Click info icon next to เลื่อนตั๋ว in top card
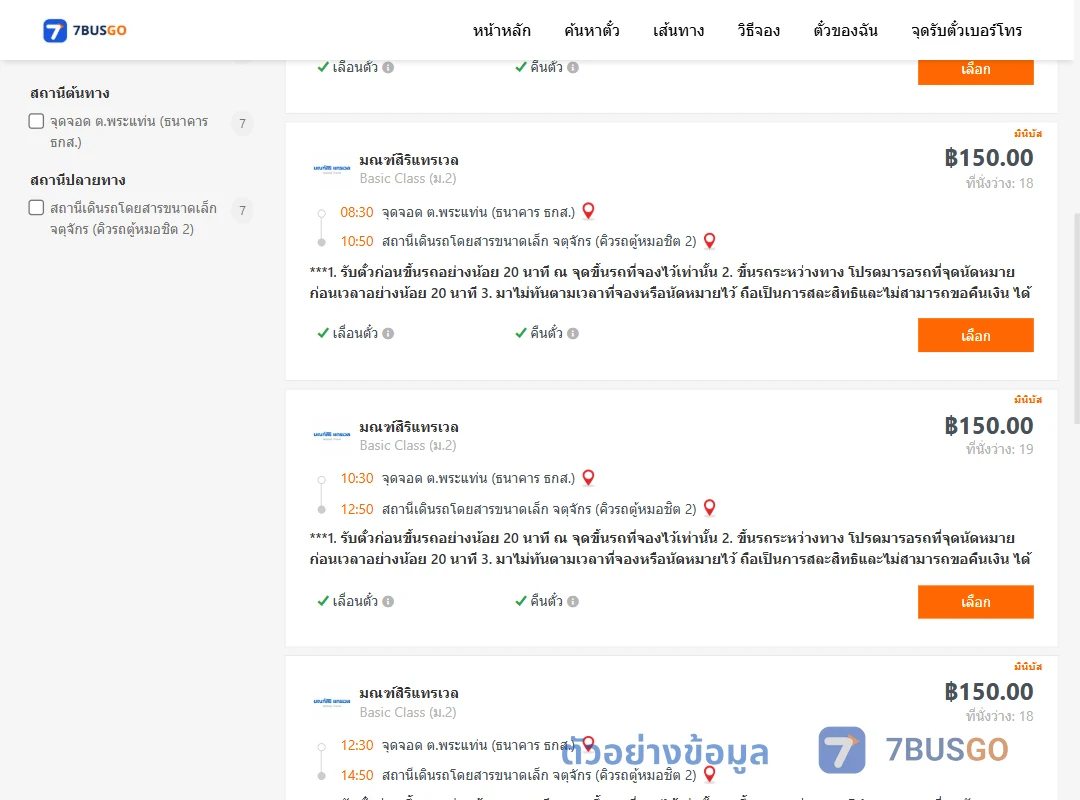This screenshot has width=1080, height=800. [x=388, y=68]
